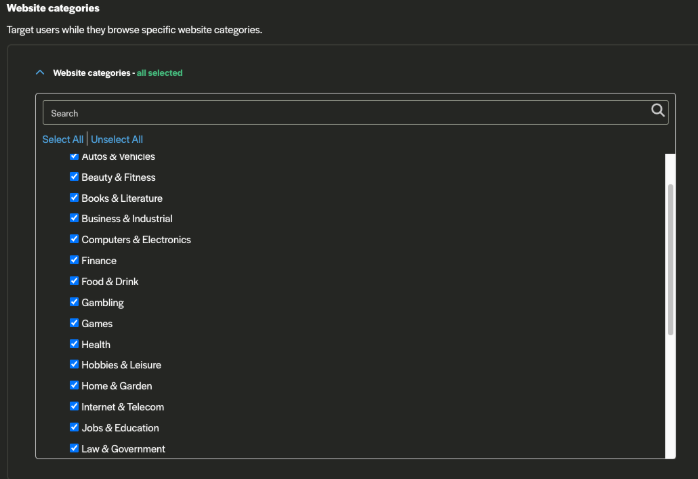This screenshot has height=479, width=698.
Task: Disable the Food & Drink checkbox
Action: 74,282
